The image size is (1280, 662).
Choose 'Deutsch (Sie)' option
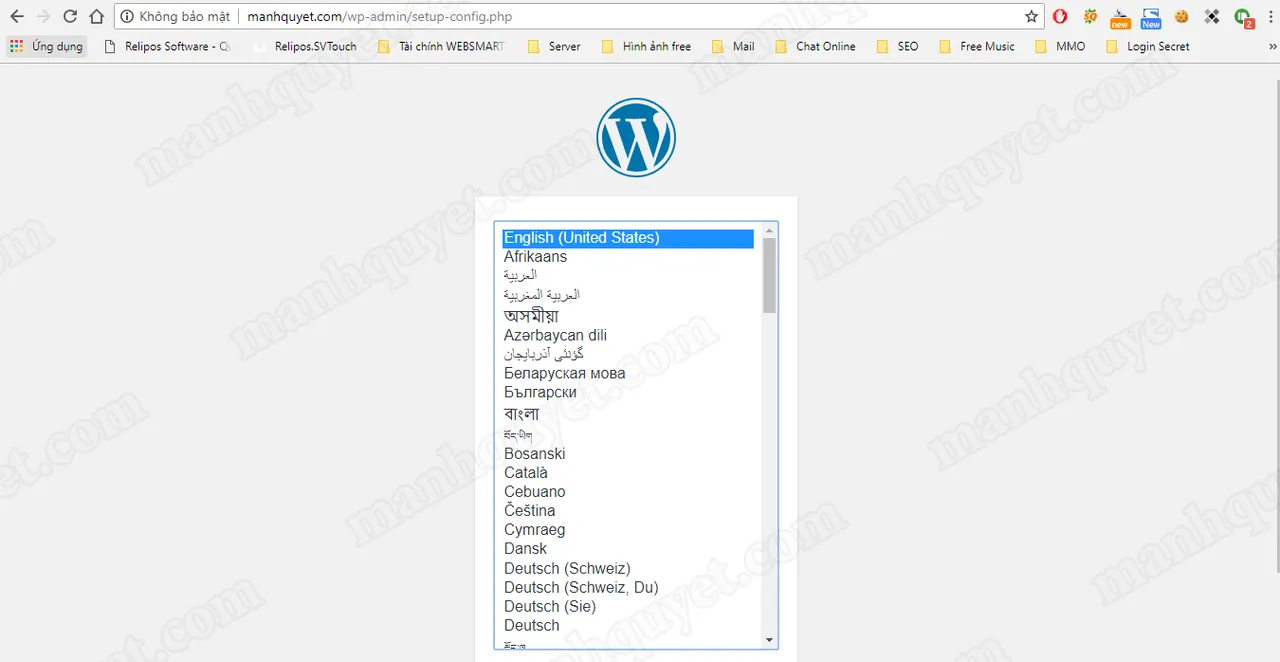click(x=628, y=607)
